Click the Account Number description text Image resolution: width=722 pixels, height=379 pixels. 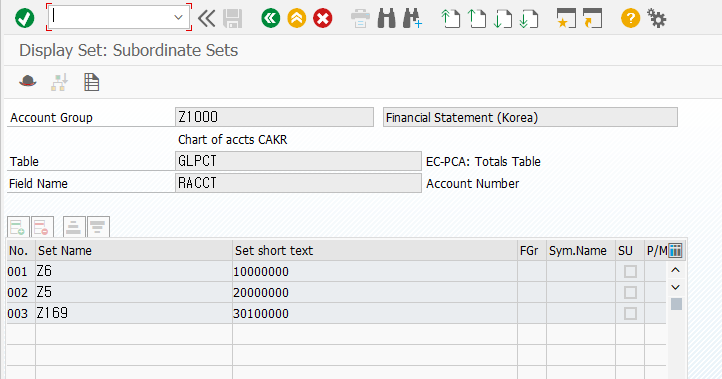(472, 183)
